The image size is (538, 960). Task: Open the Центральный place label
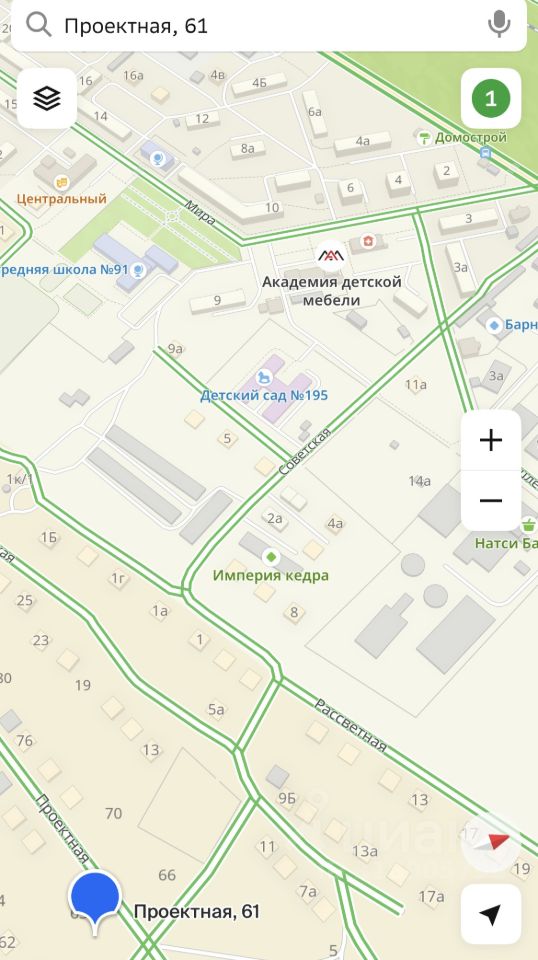61,198
